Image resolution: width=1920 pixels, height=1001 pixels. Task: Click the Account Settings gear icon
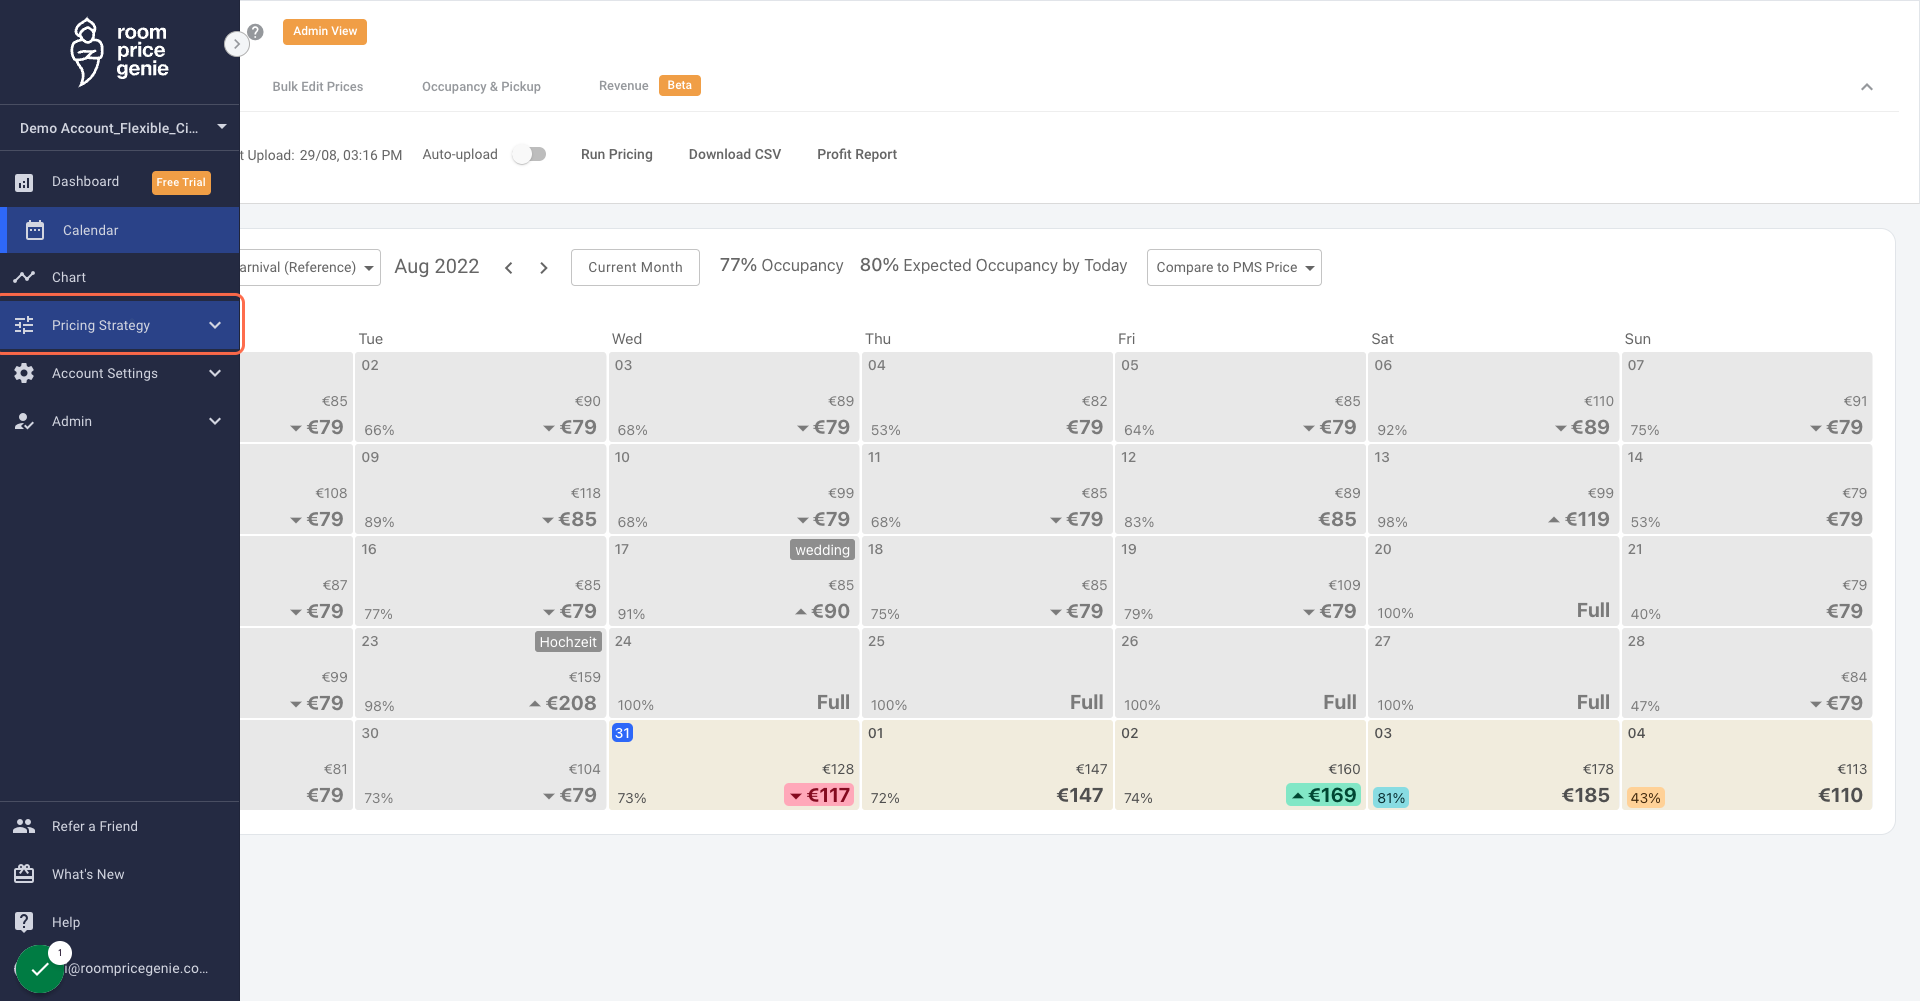coord(24,373)
